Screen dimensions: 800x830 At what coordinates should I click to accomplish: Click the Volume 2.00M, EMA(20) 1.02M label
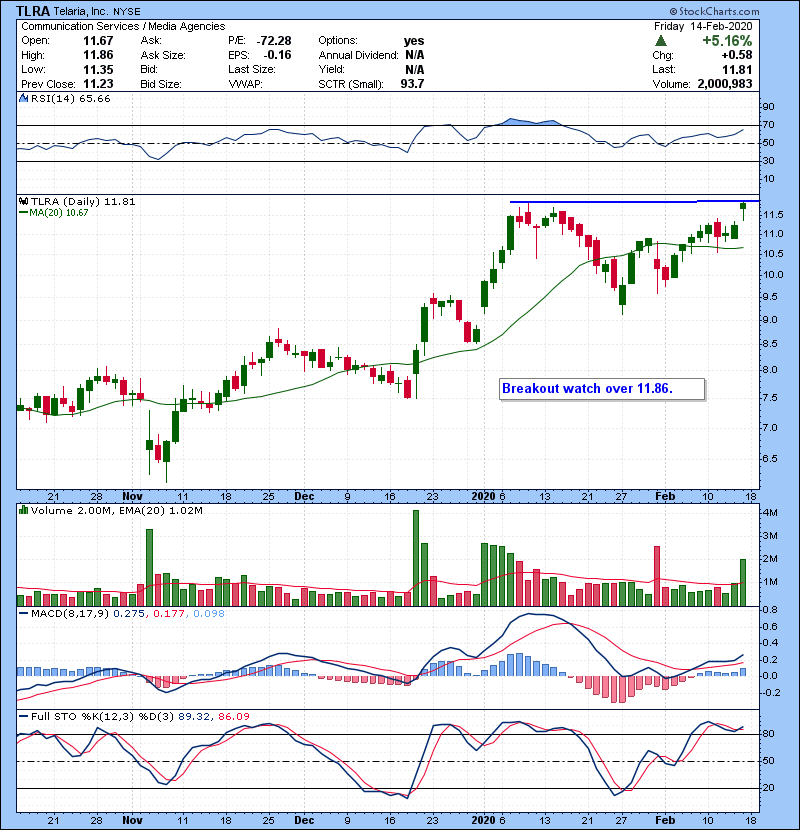[x=116, y=510]
